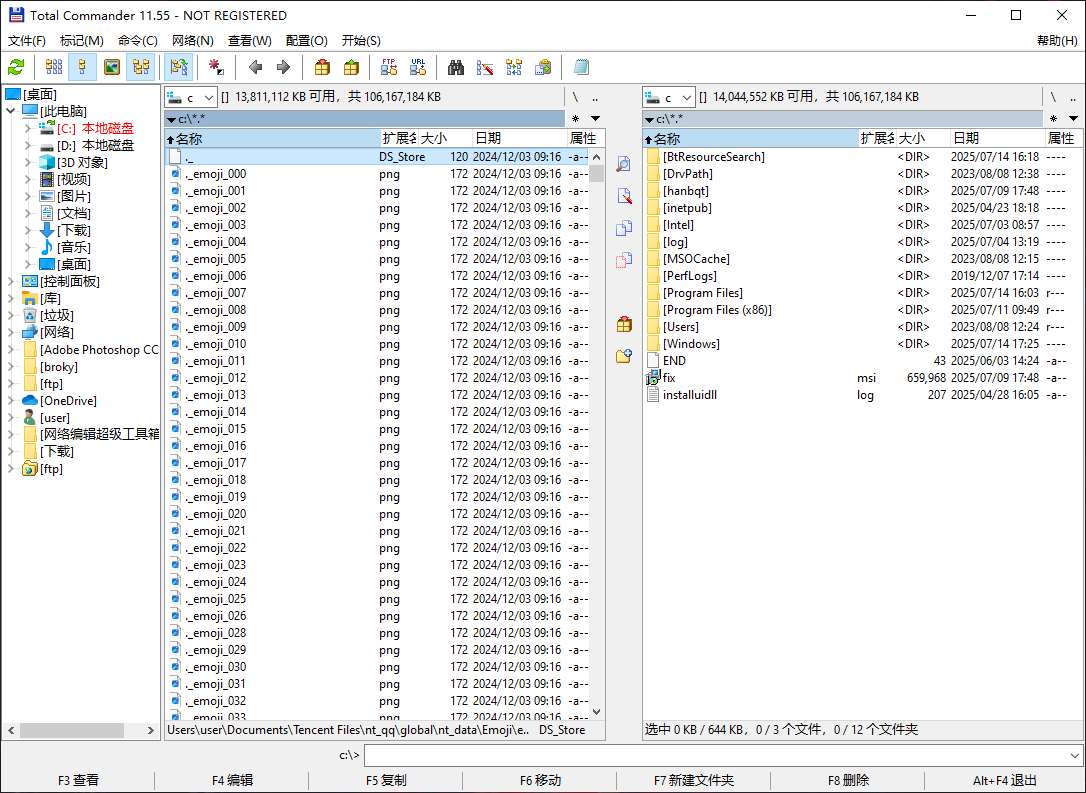The image size is (1086, 793).
Task: Open the right panel drive selector dropdown
Action: pyautogui.click(x=669, y=97)
